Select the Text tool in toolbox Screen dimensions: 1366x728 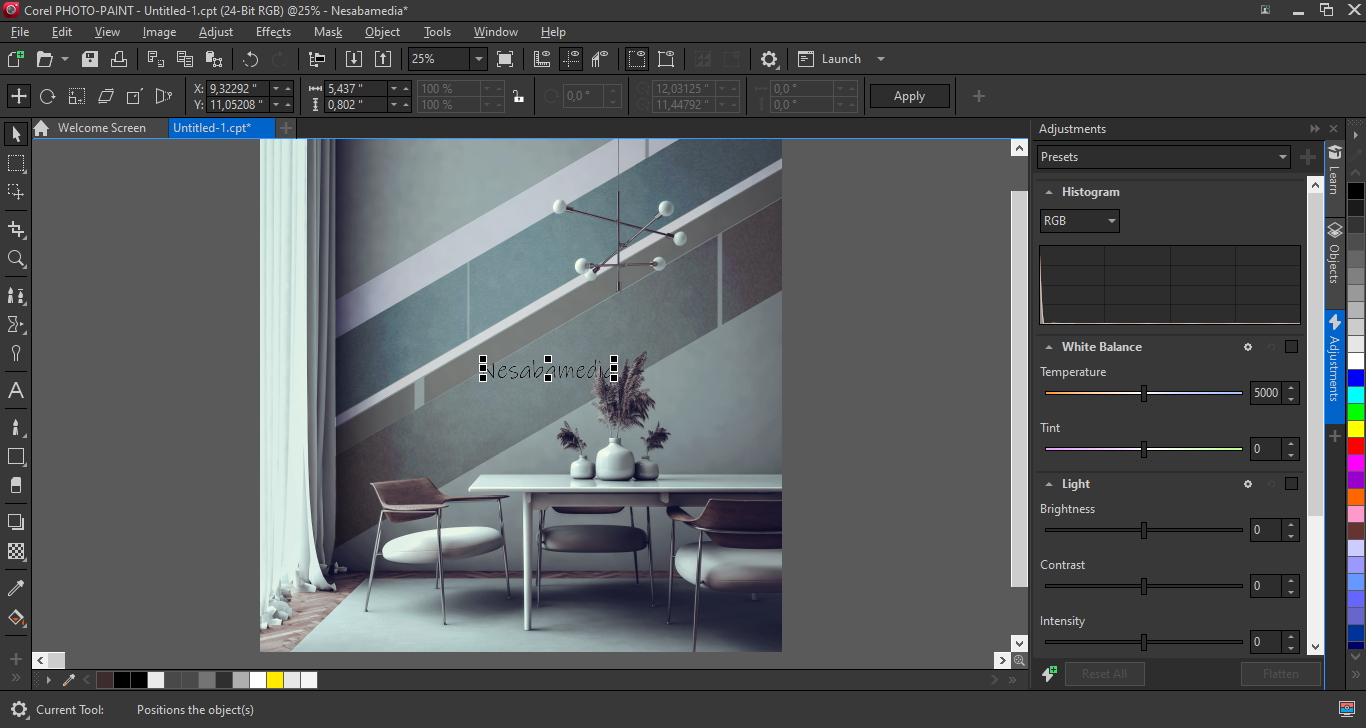coord(16,391)
